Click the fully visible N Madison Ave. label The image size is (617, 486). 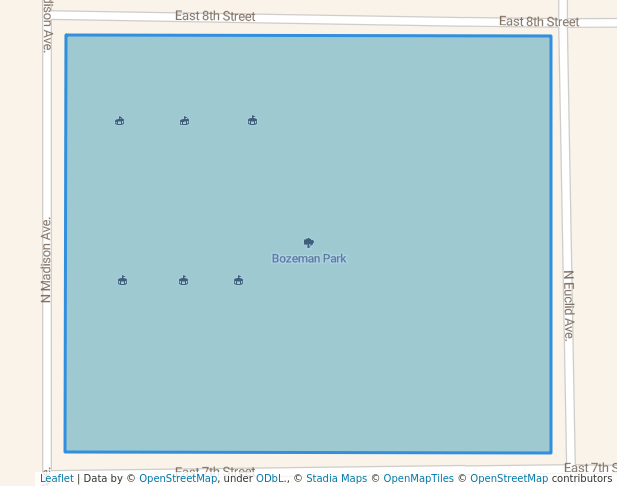(x=46, y=260)
